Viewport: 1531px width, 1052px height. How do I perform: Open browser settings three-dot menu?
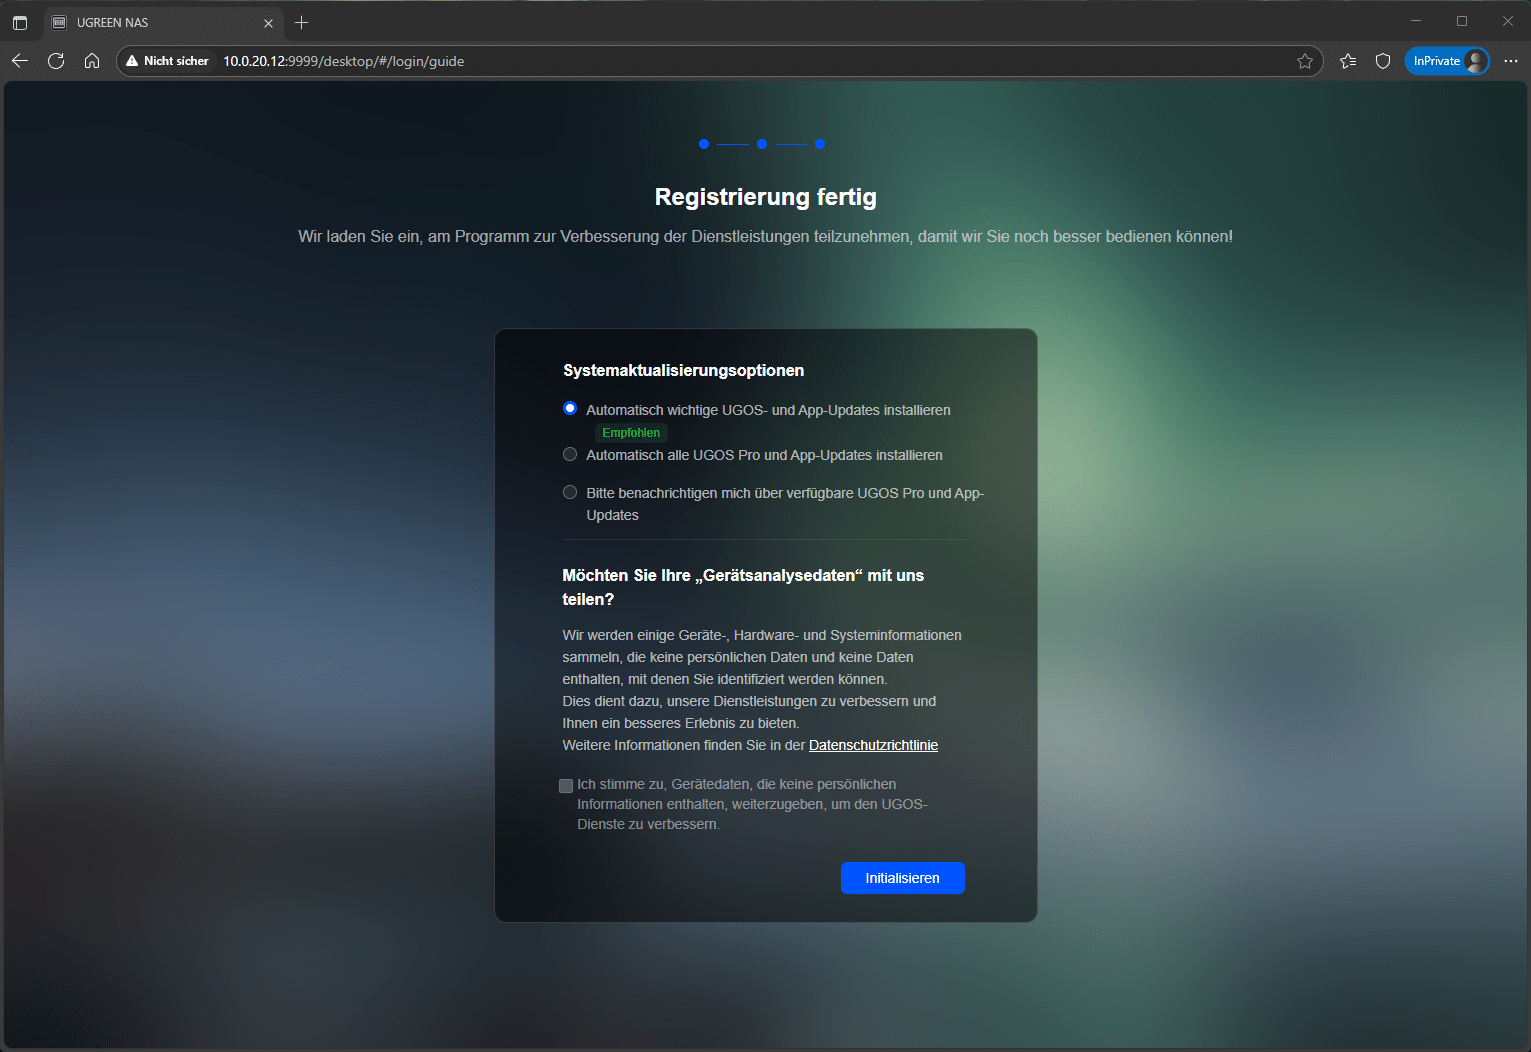coord(1510,61)
